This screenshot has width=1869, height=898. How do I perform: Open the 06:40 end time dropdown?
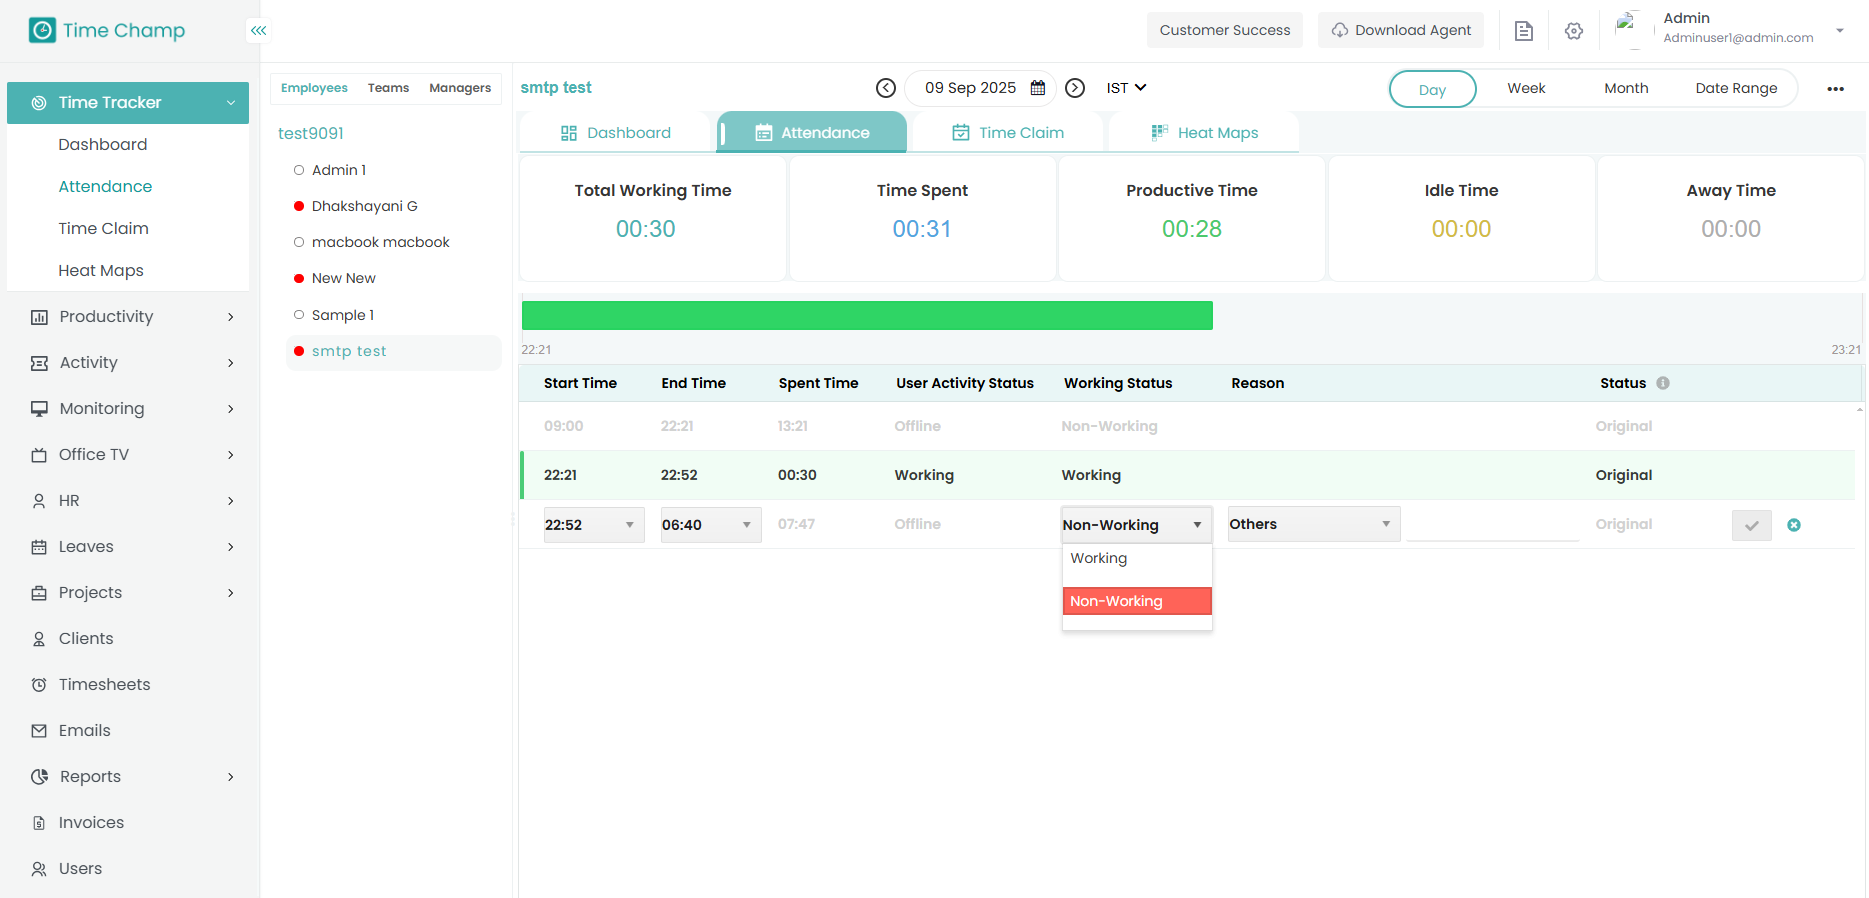pos(711,525)
